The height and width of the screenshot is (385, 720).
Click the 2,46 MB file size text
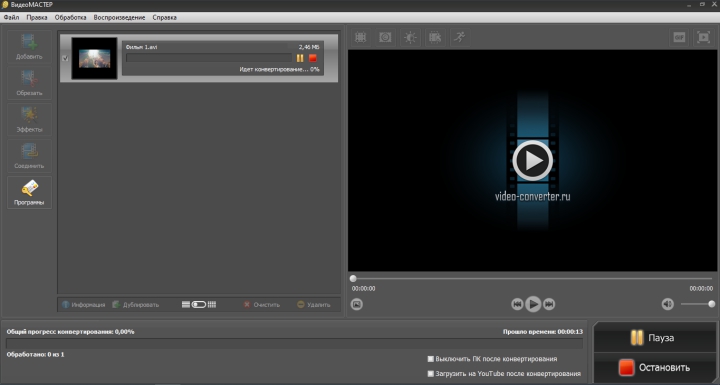[309, 47]
